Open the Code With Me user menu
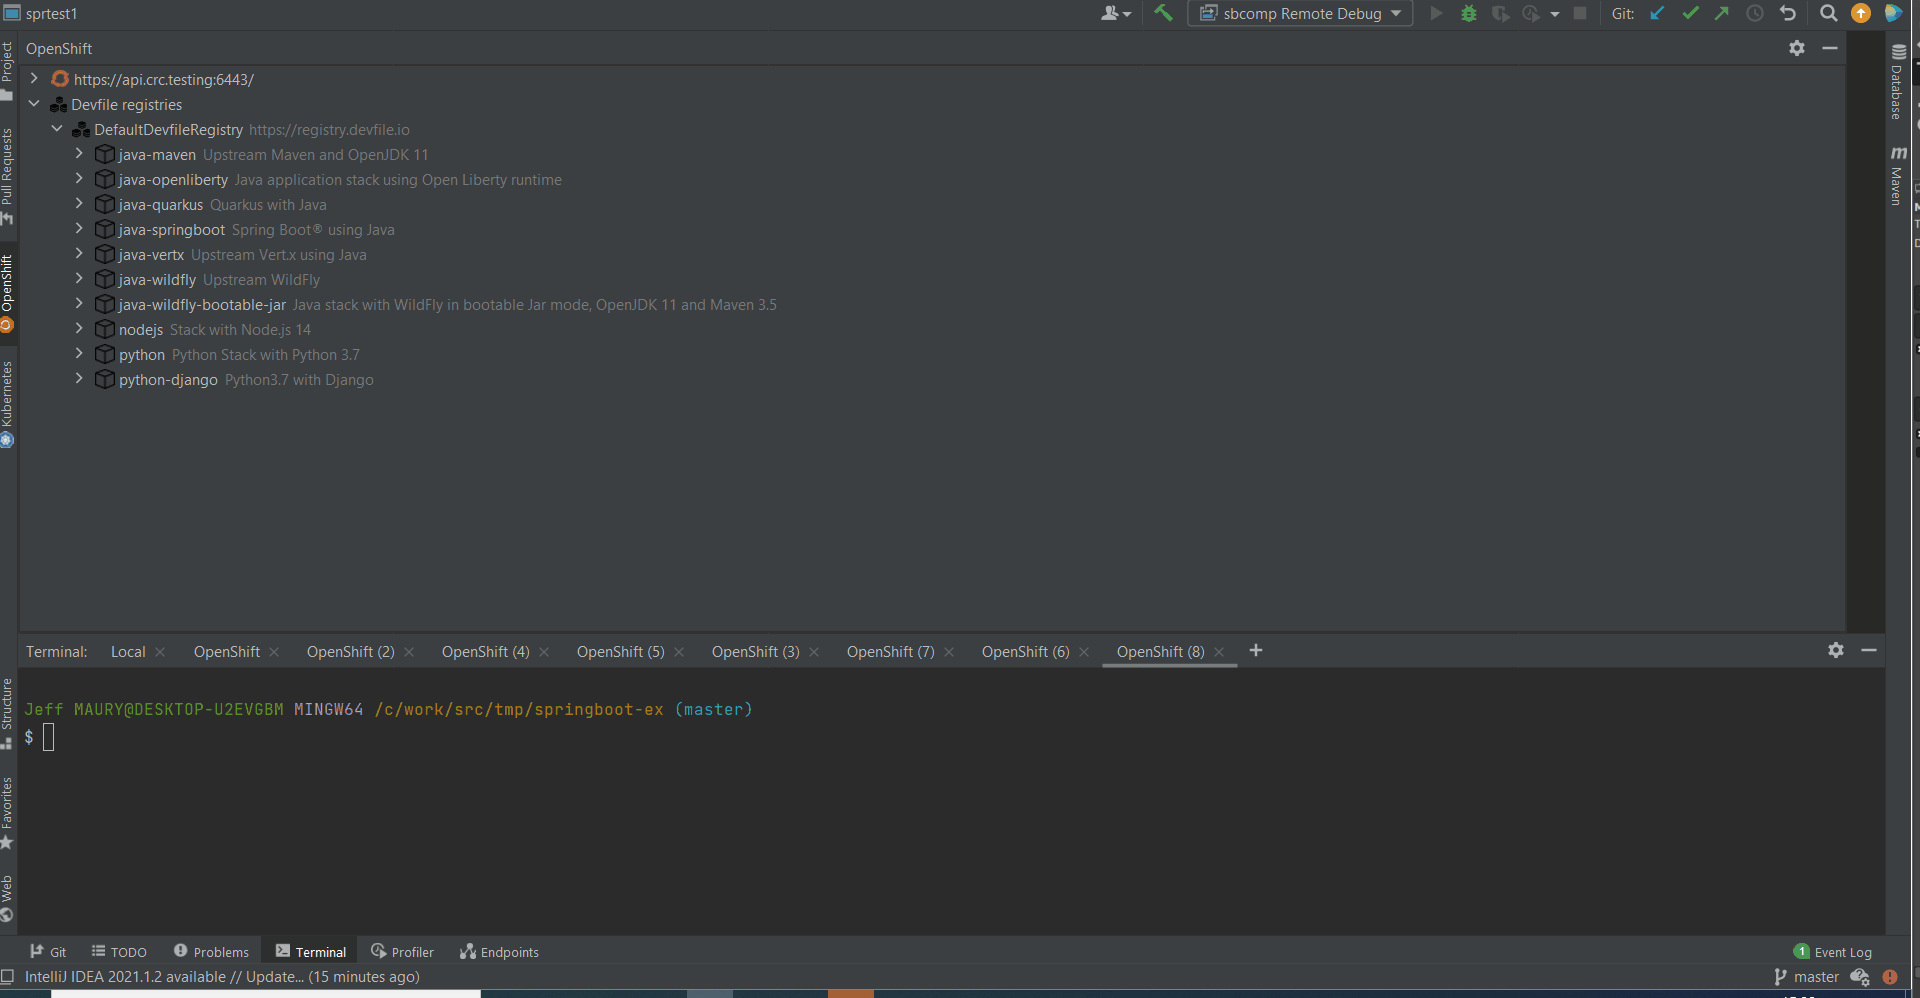This screenshot has width=1920, height=998. pyautogui.click(x=1115, y=13)
